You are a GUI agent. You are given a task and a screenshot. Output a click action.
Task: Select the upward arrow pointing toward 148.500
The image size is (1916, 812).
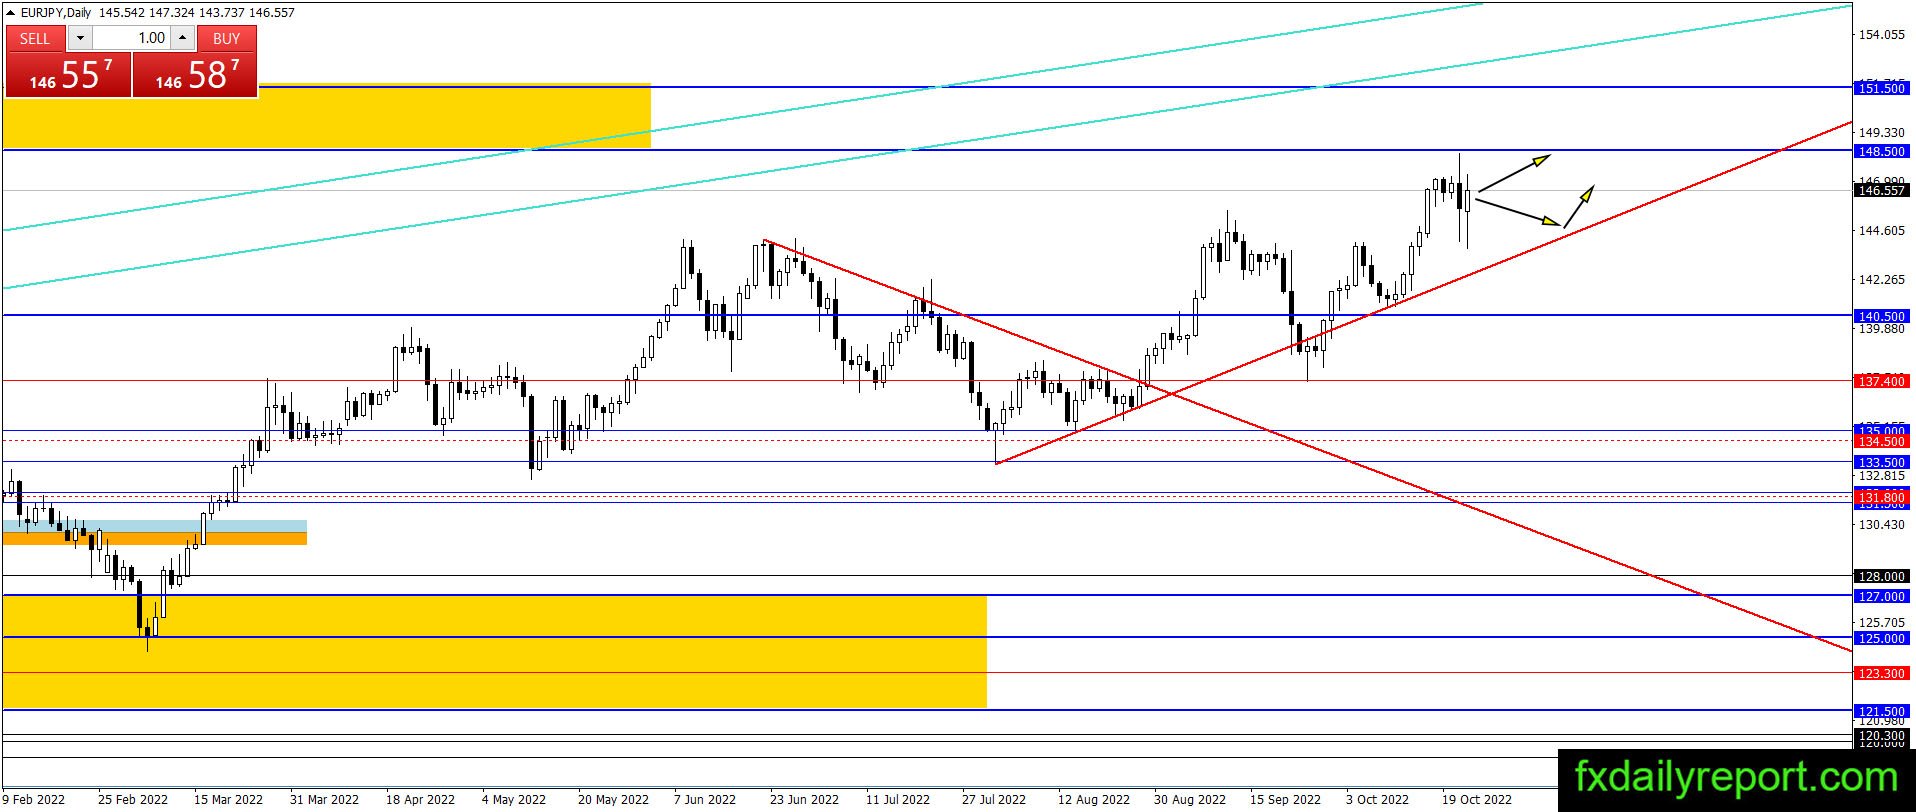click(x=1514, y=172)
